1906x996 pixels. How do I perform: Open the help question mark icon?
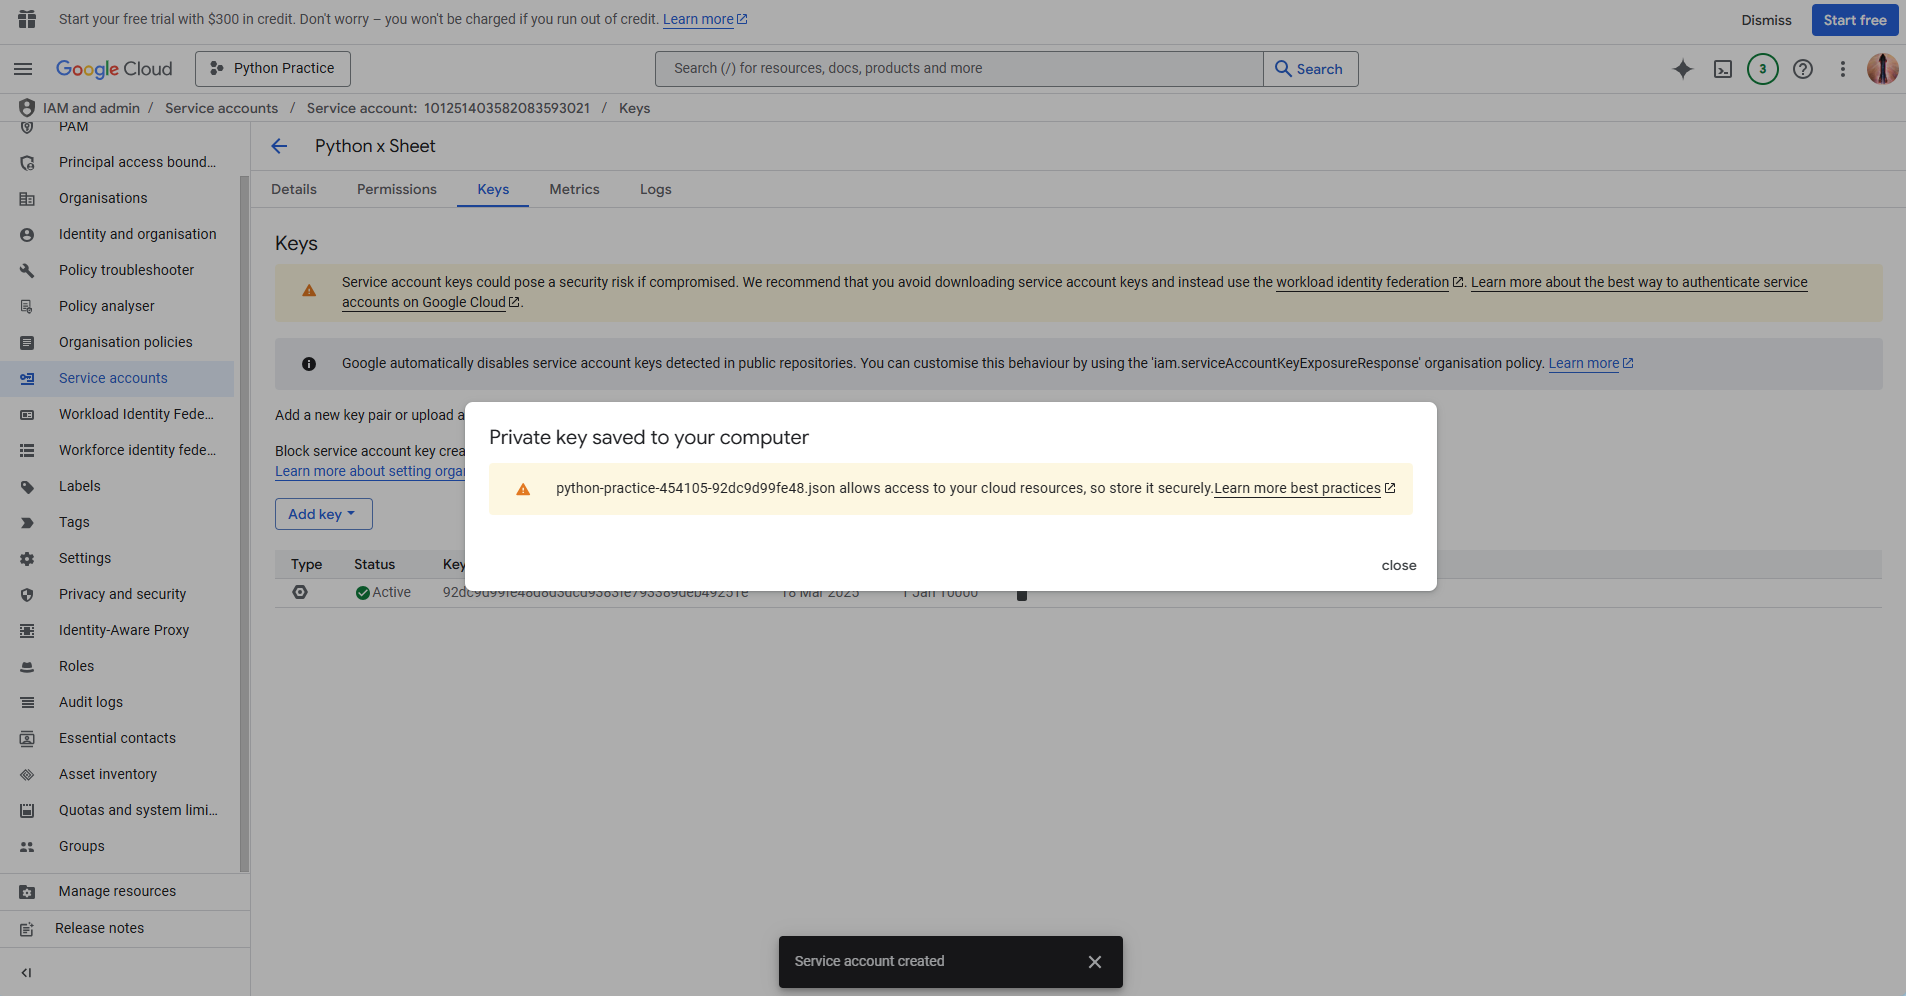coord(1803,69)
